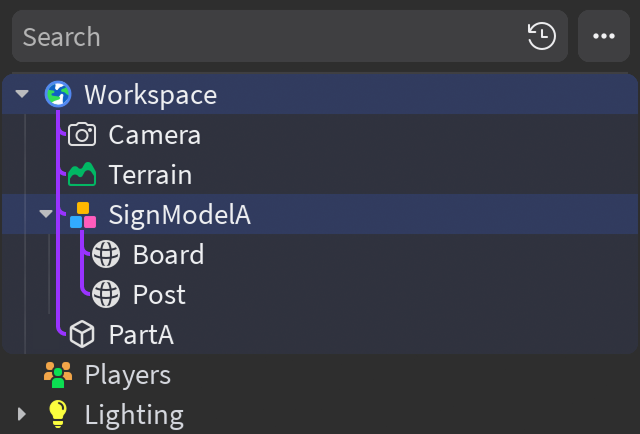
Task: Collapse the Workspace tree node
Action: (x=22, y=95)
